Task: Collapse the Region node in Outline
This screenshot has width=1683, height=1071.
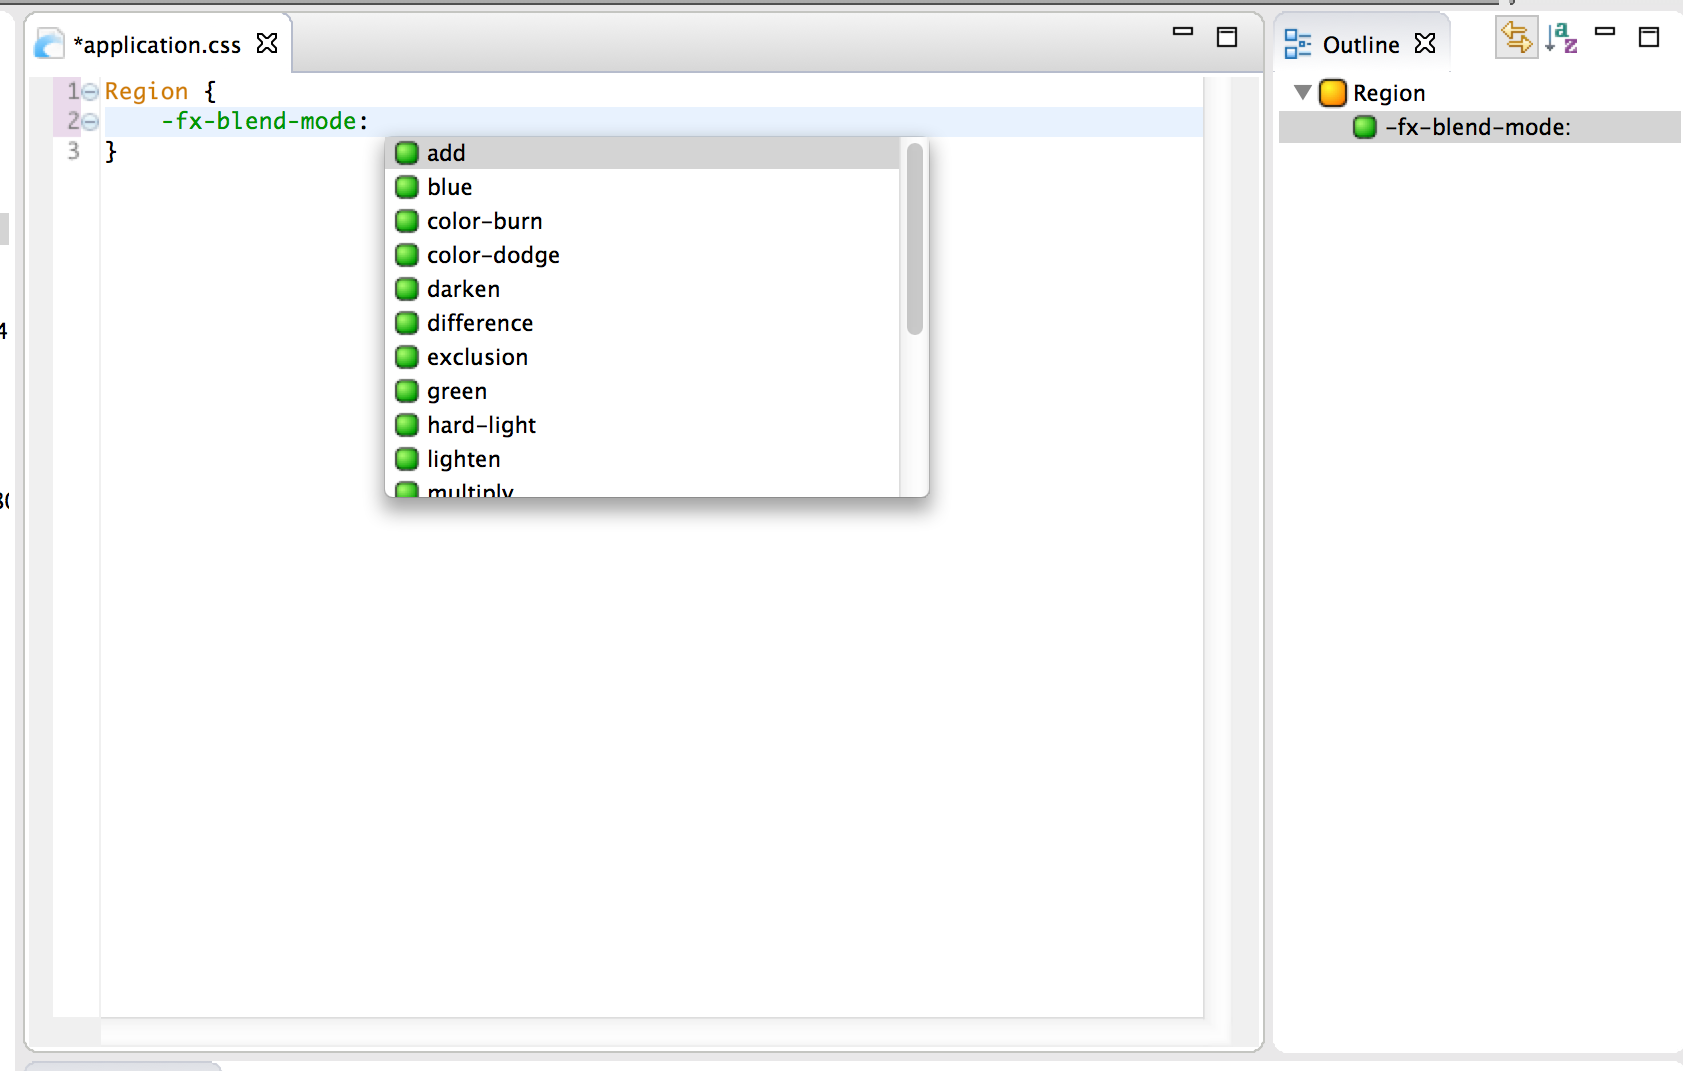Action: [1302, 93]
